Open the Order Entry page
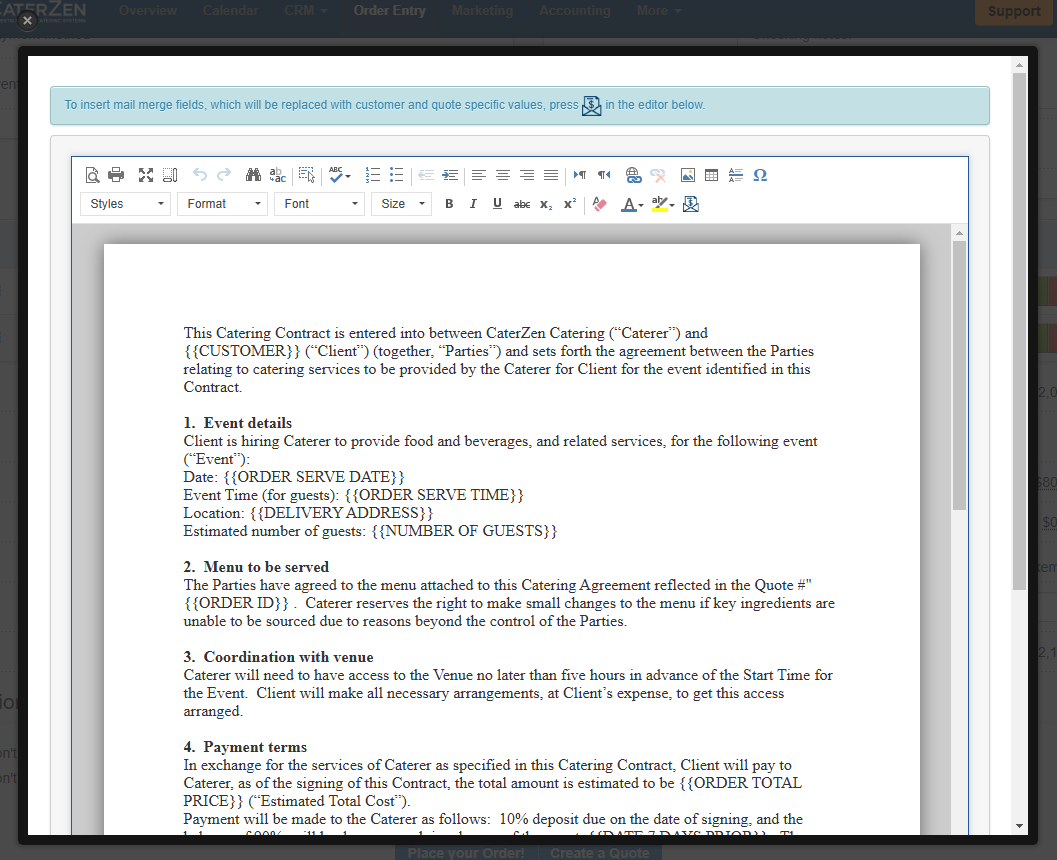 click(390, 11)
